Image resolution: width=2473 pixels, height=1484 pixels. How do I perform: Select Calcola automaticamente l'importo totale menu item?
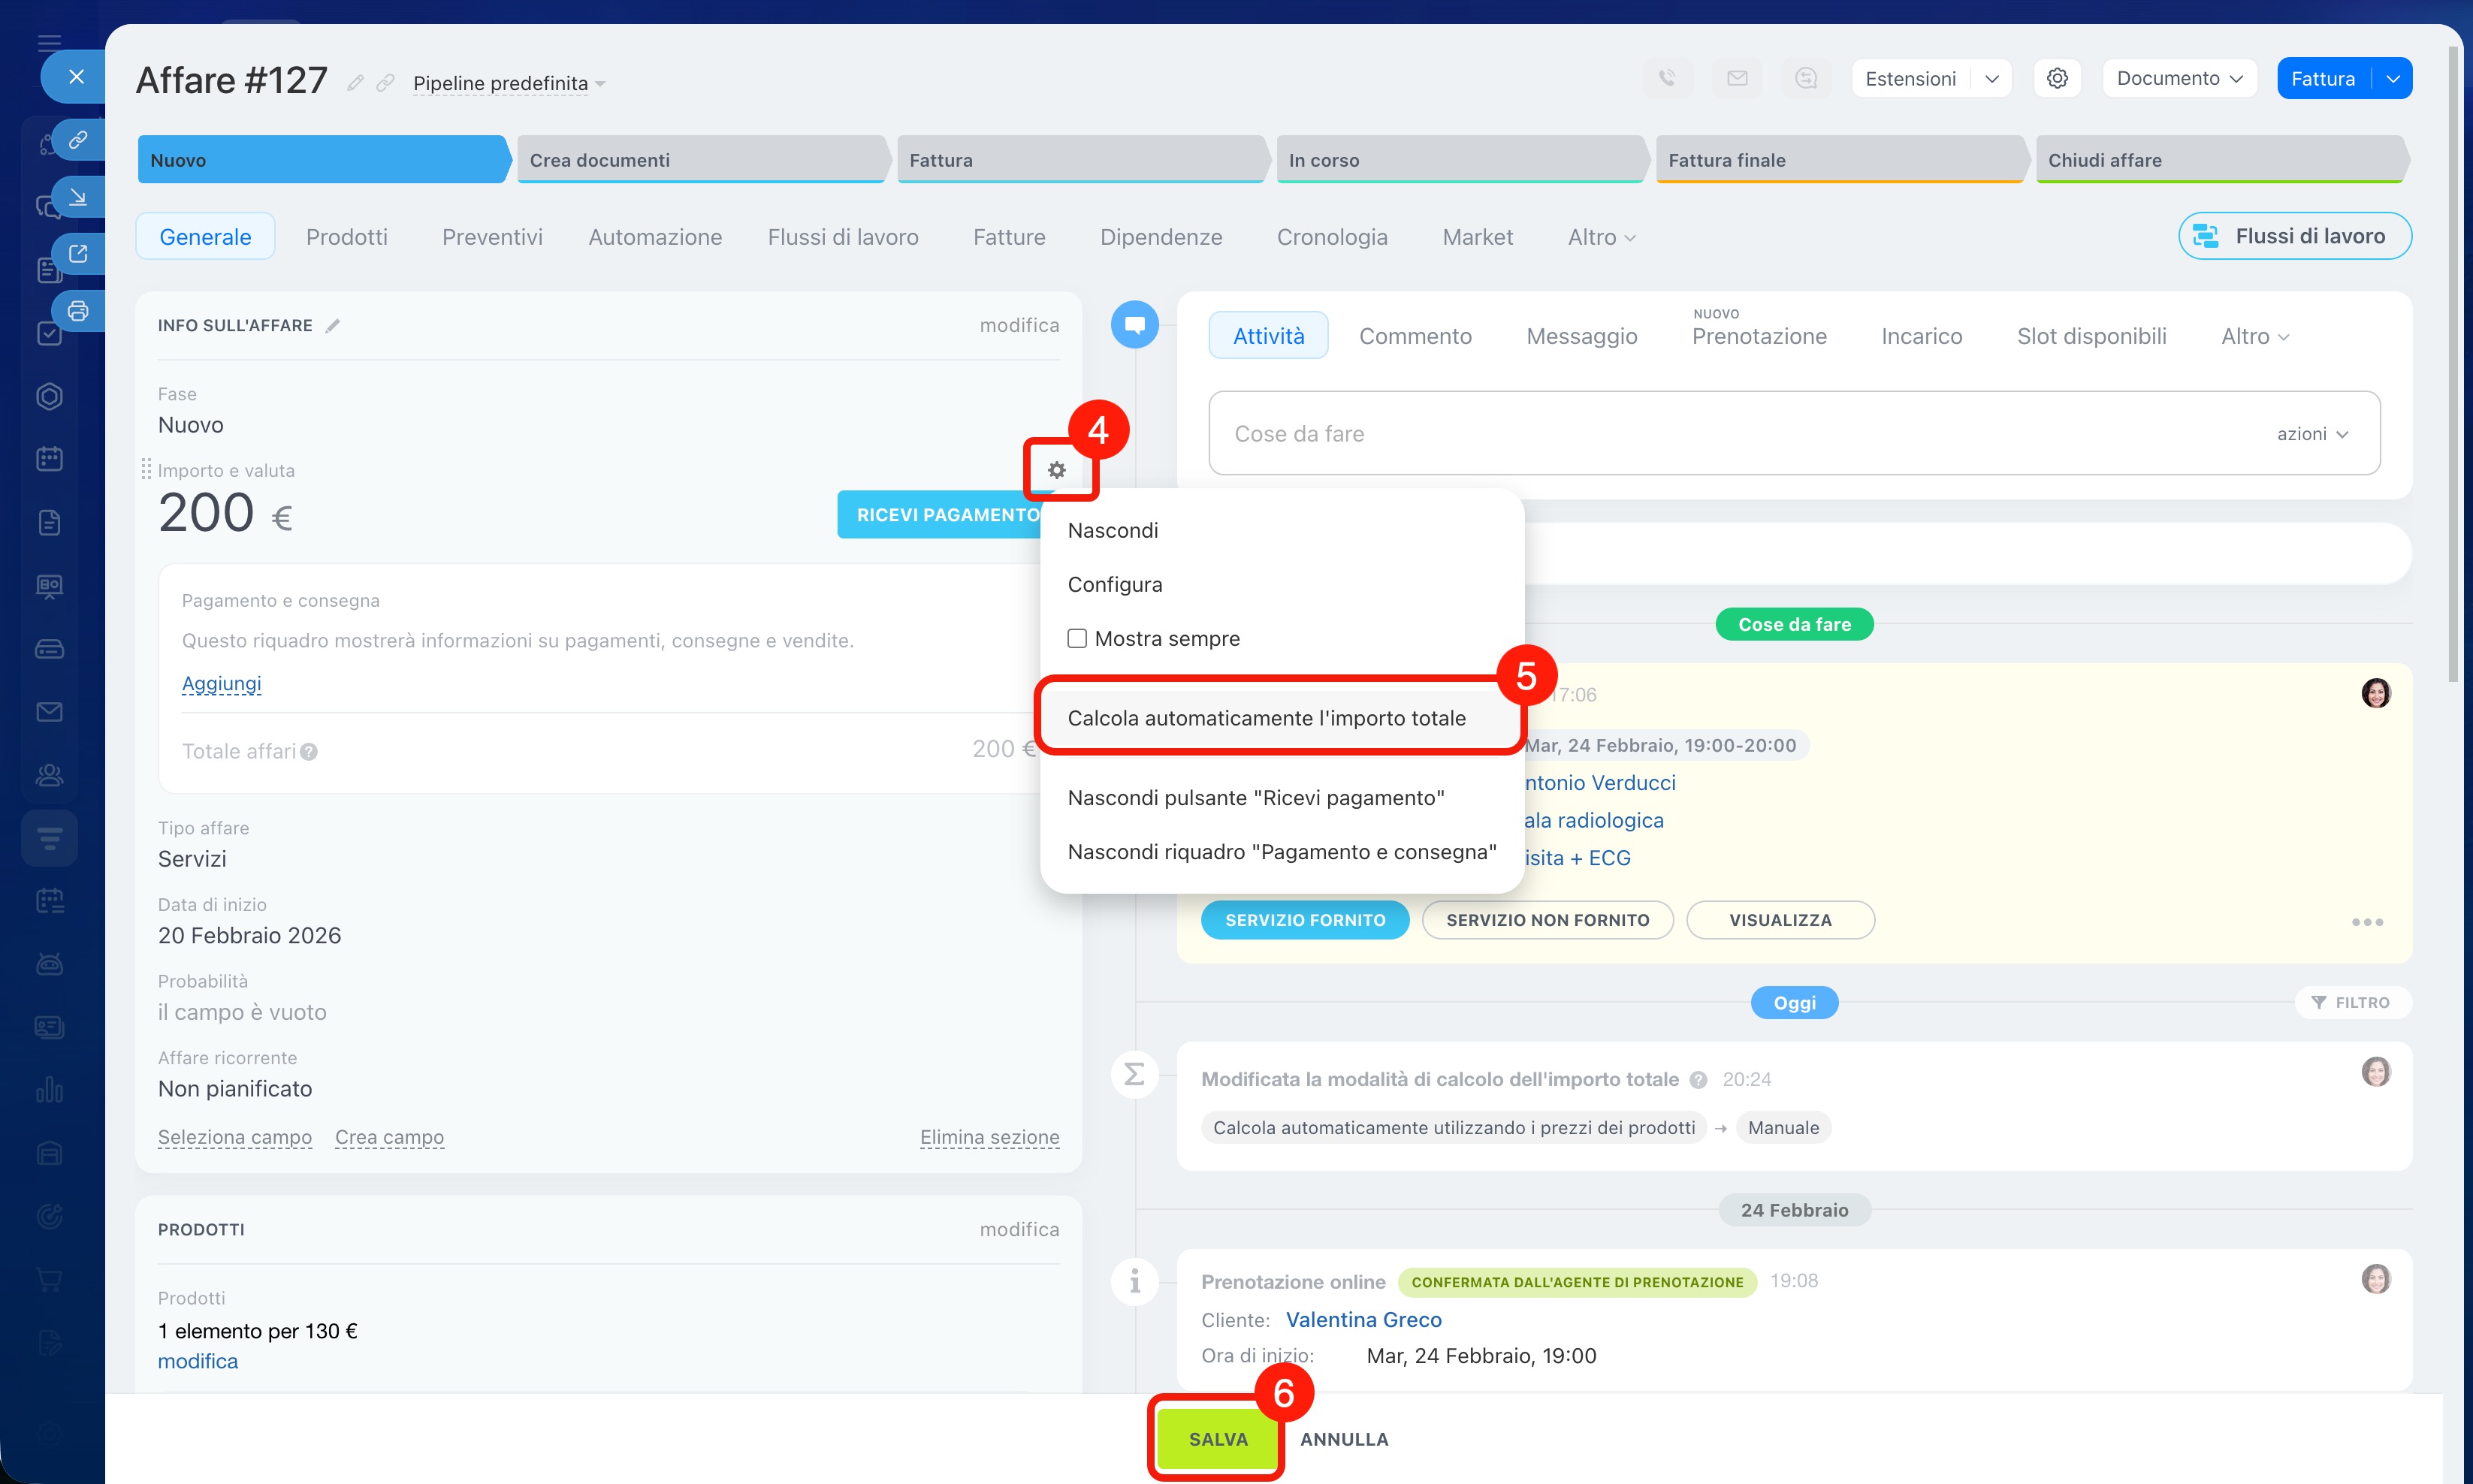click(x=1266, y=718)
